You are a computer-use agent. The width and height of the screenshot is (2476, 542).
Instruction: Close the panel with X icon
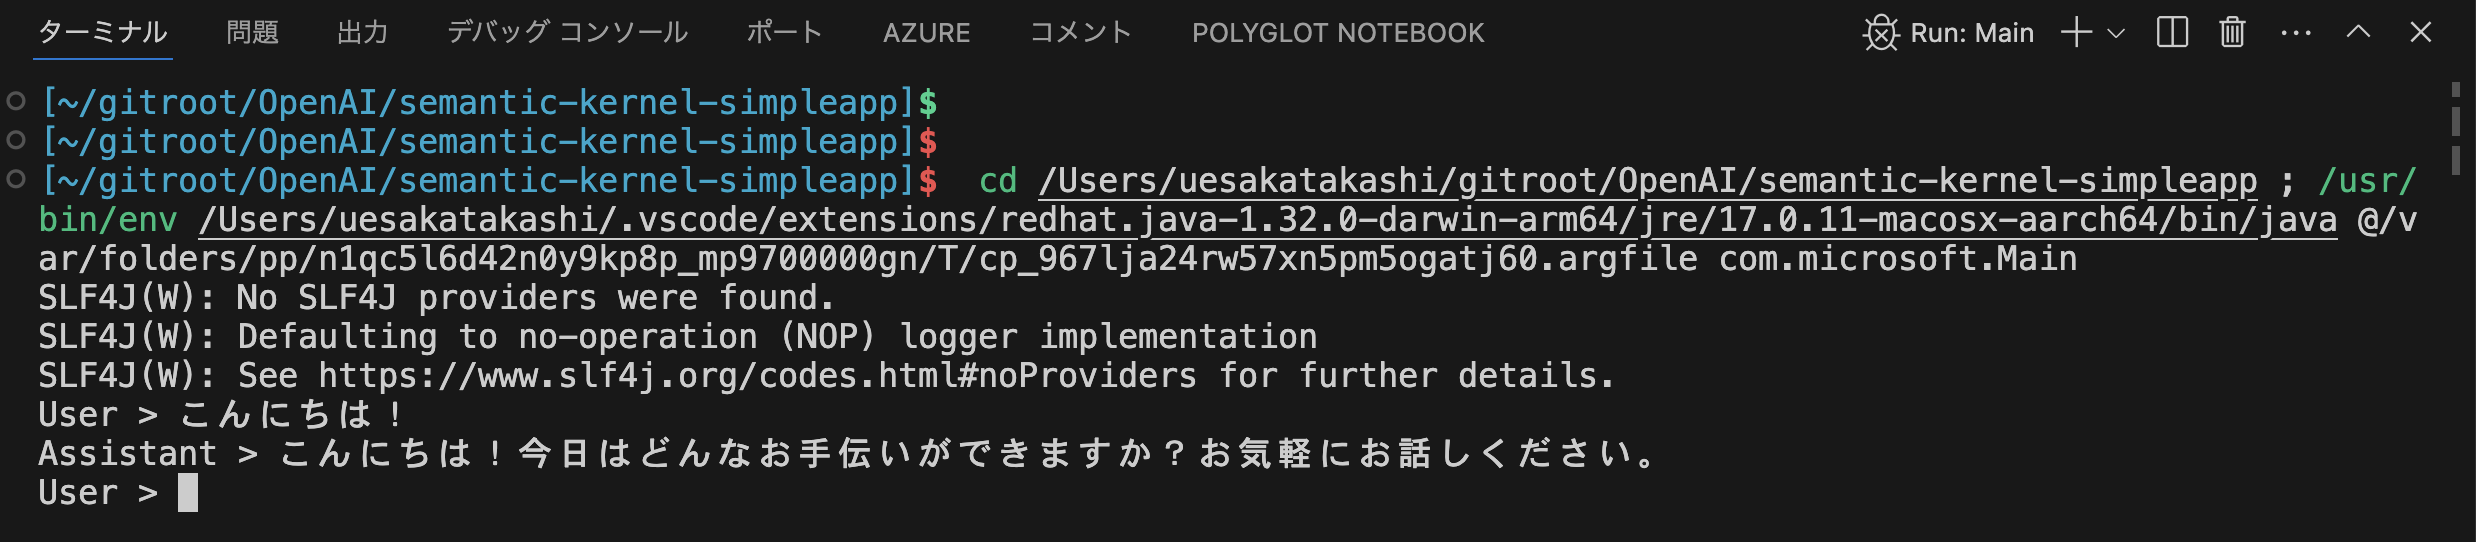[2420, 32]
